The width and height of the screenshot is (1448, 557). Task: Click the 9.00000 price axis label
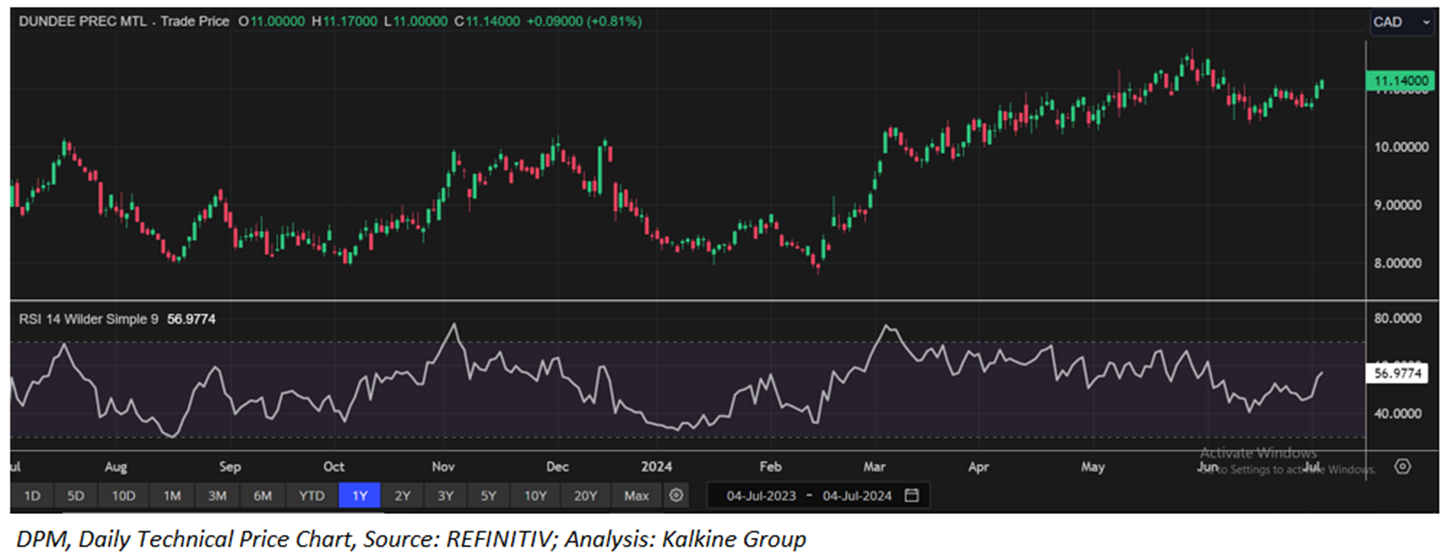point(1399,204)
